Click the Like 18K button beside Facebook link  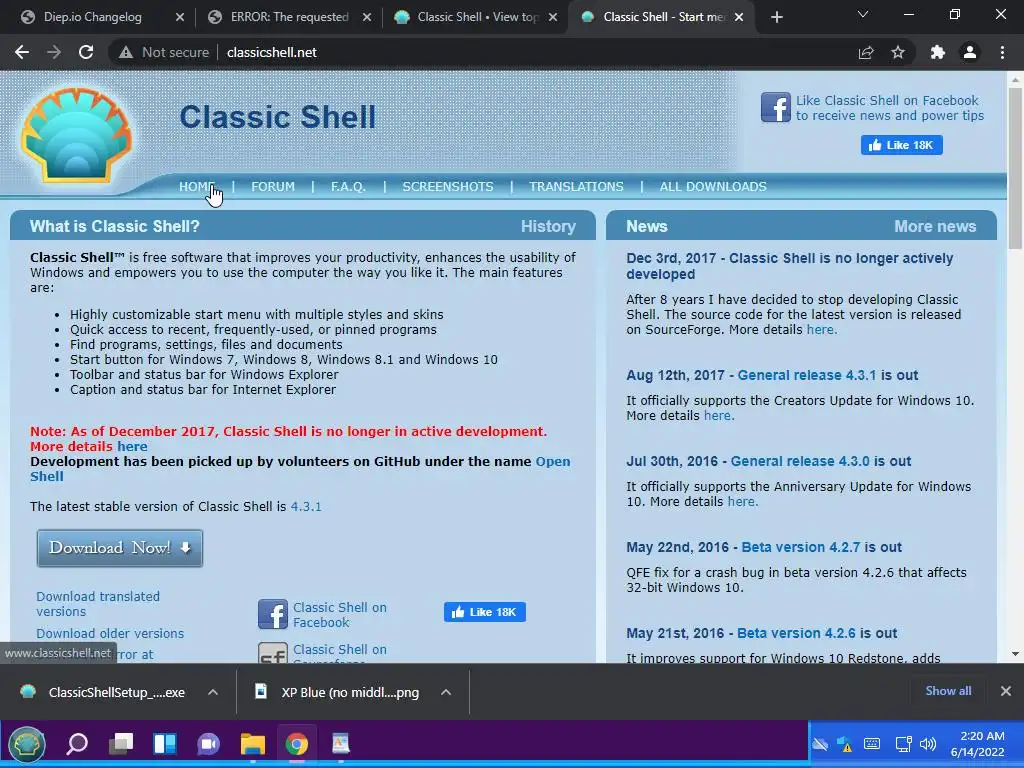pos(485,612)
